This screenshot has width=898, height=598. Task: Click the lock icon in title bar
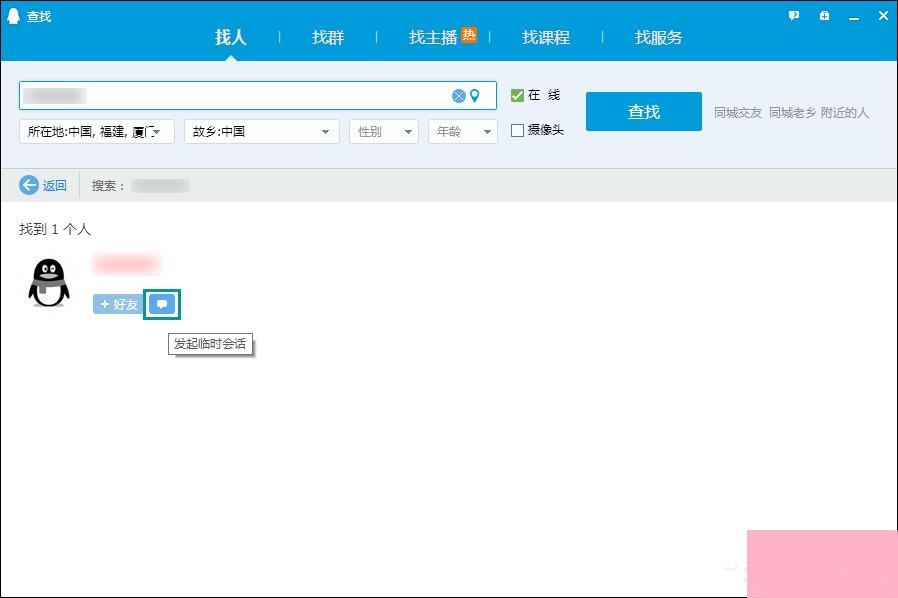pyautogui.click(x=824, y=15)
